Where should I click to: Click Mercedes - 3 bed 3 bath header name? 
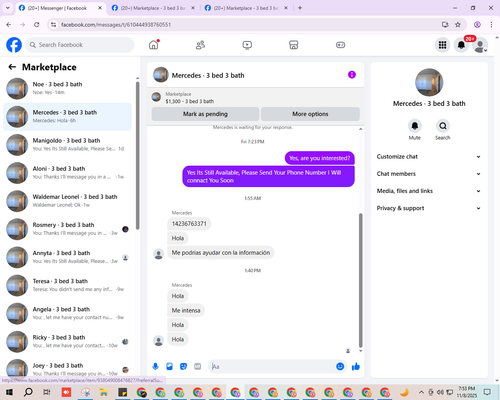[x=208, y=75]
